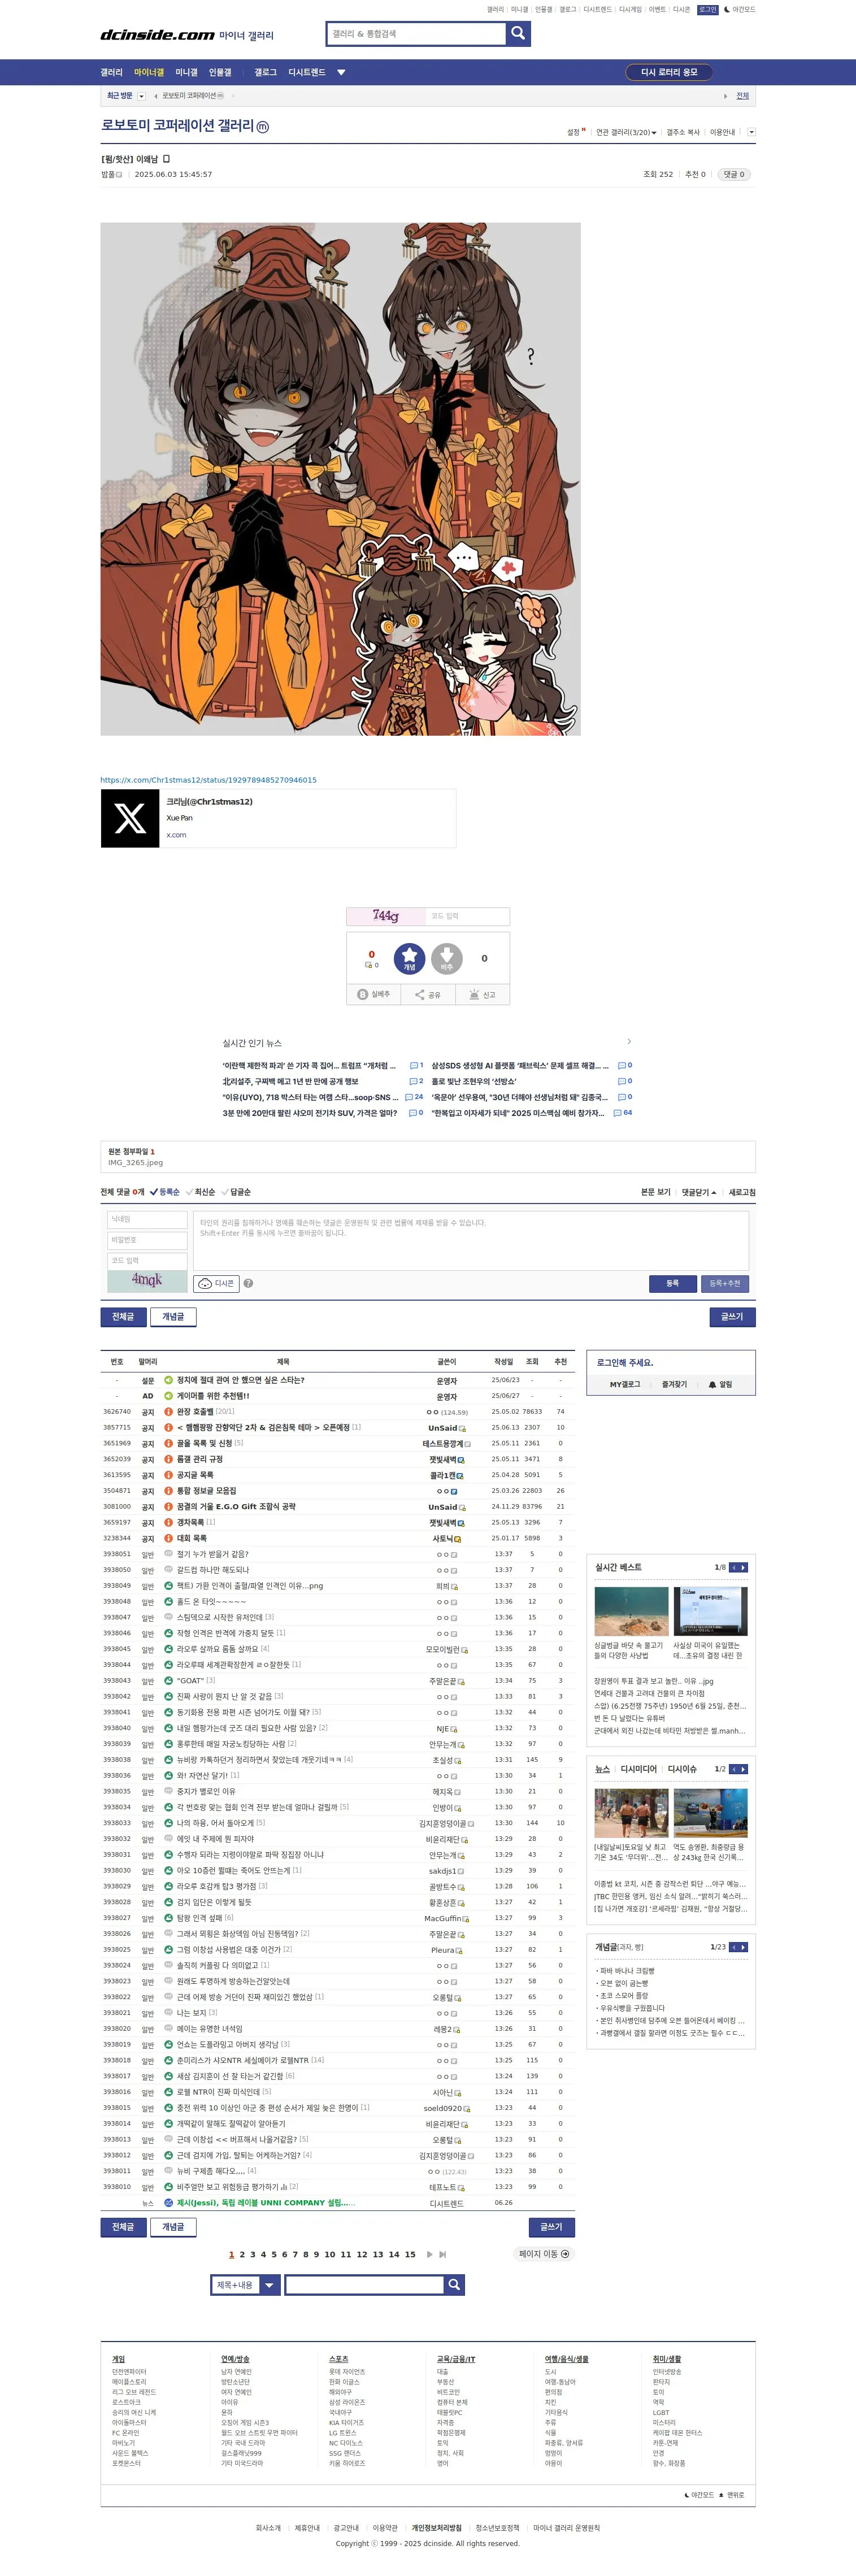Switch to the 디시미디어 tab in the news box
This screenshot has height=2576, width=856.
[x=638, y=1769]
